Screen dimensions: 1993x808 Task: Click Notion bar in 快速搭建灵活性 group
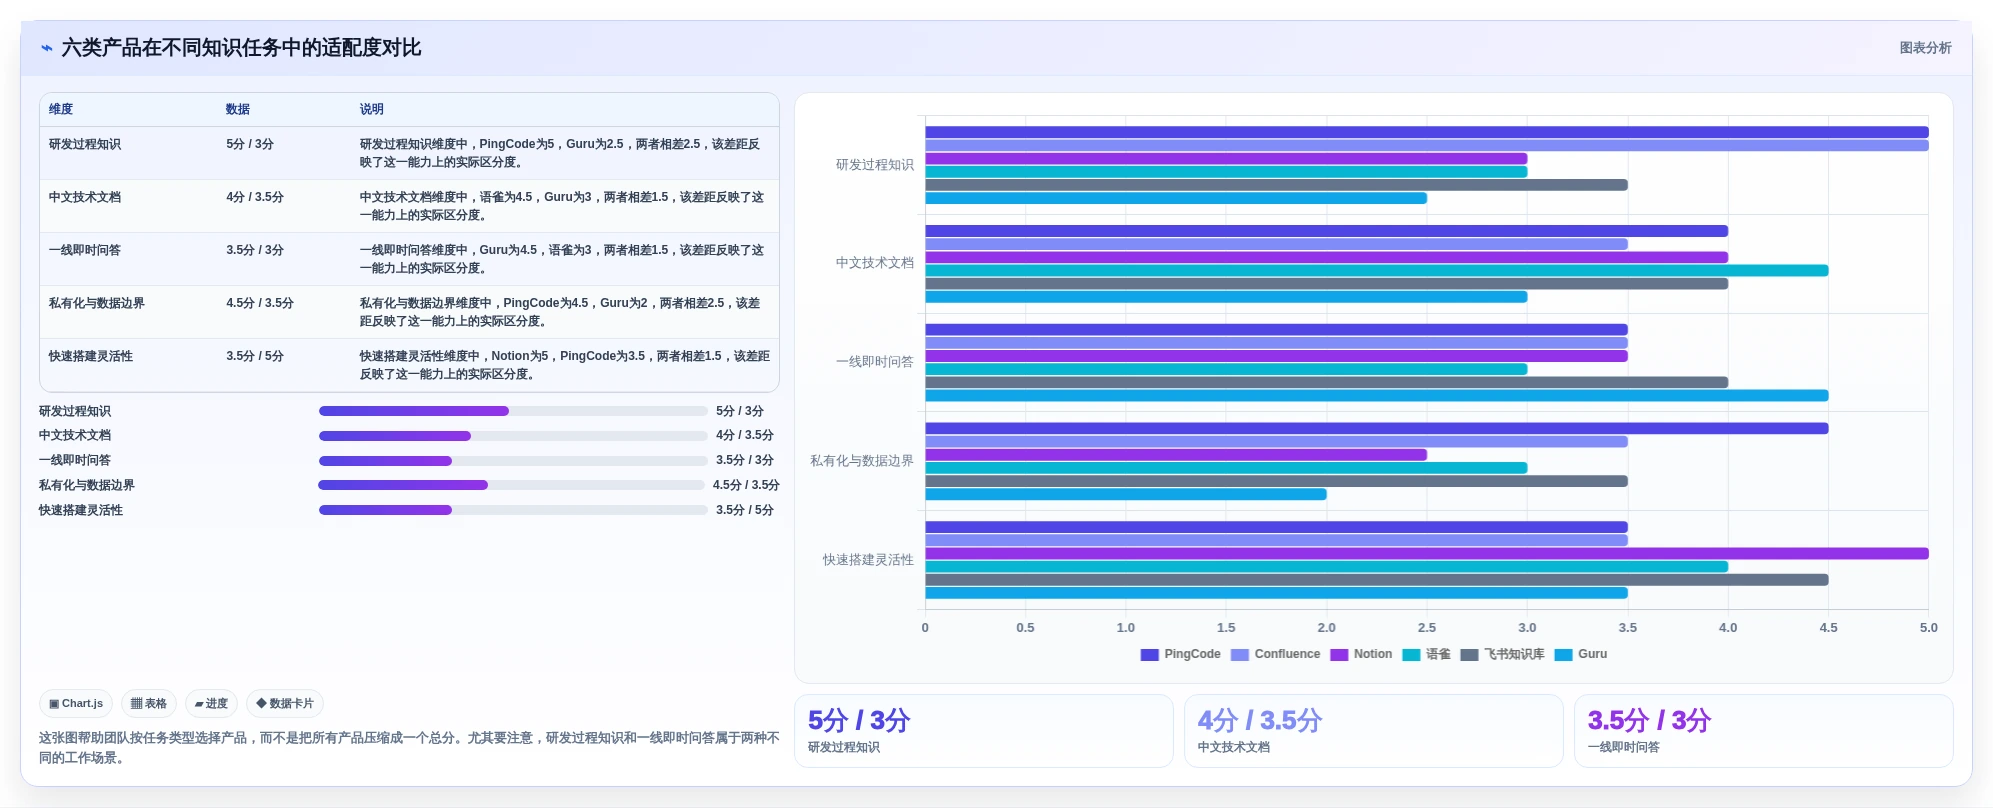pos(1426,554)
